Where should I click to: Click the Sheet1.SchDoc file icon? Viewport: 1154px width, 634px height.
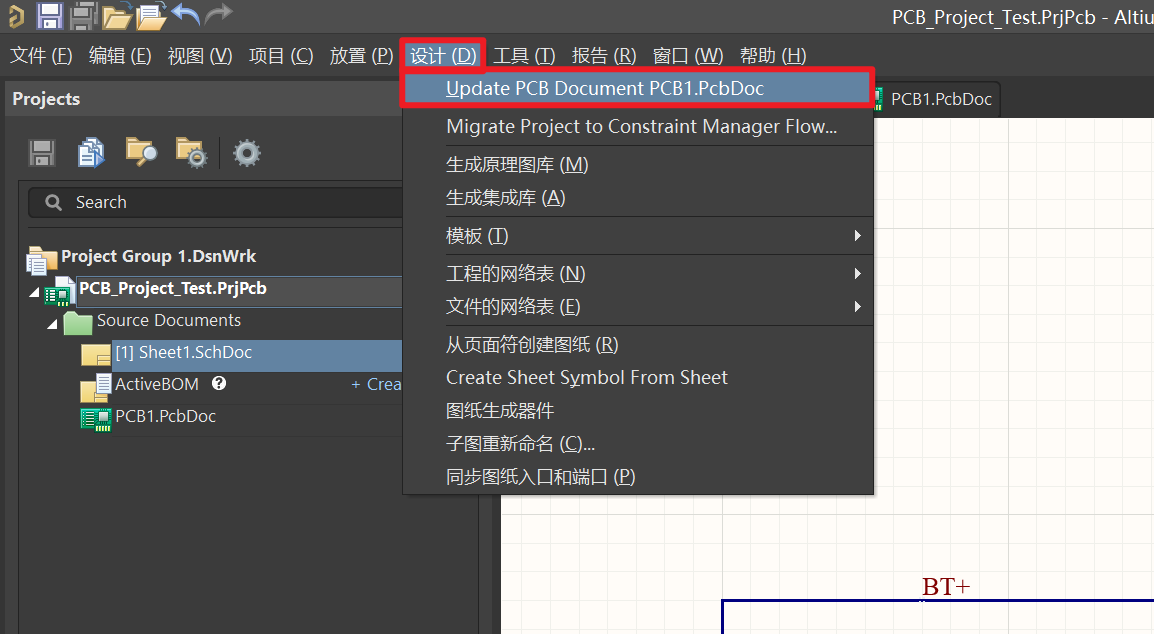[x=96, y=354]
